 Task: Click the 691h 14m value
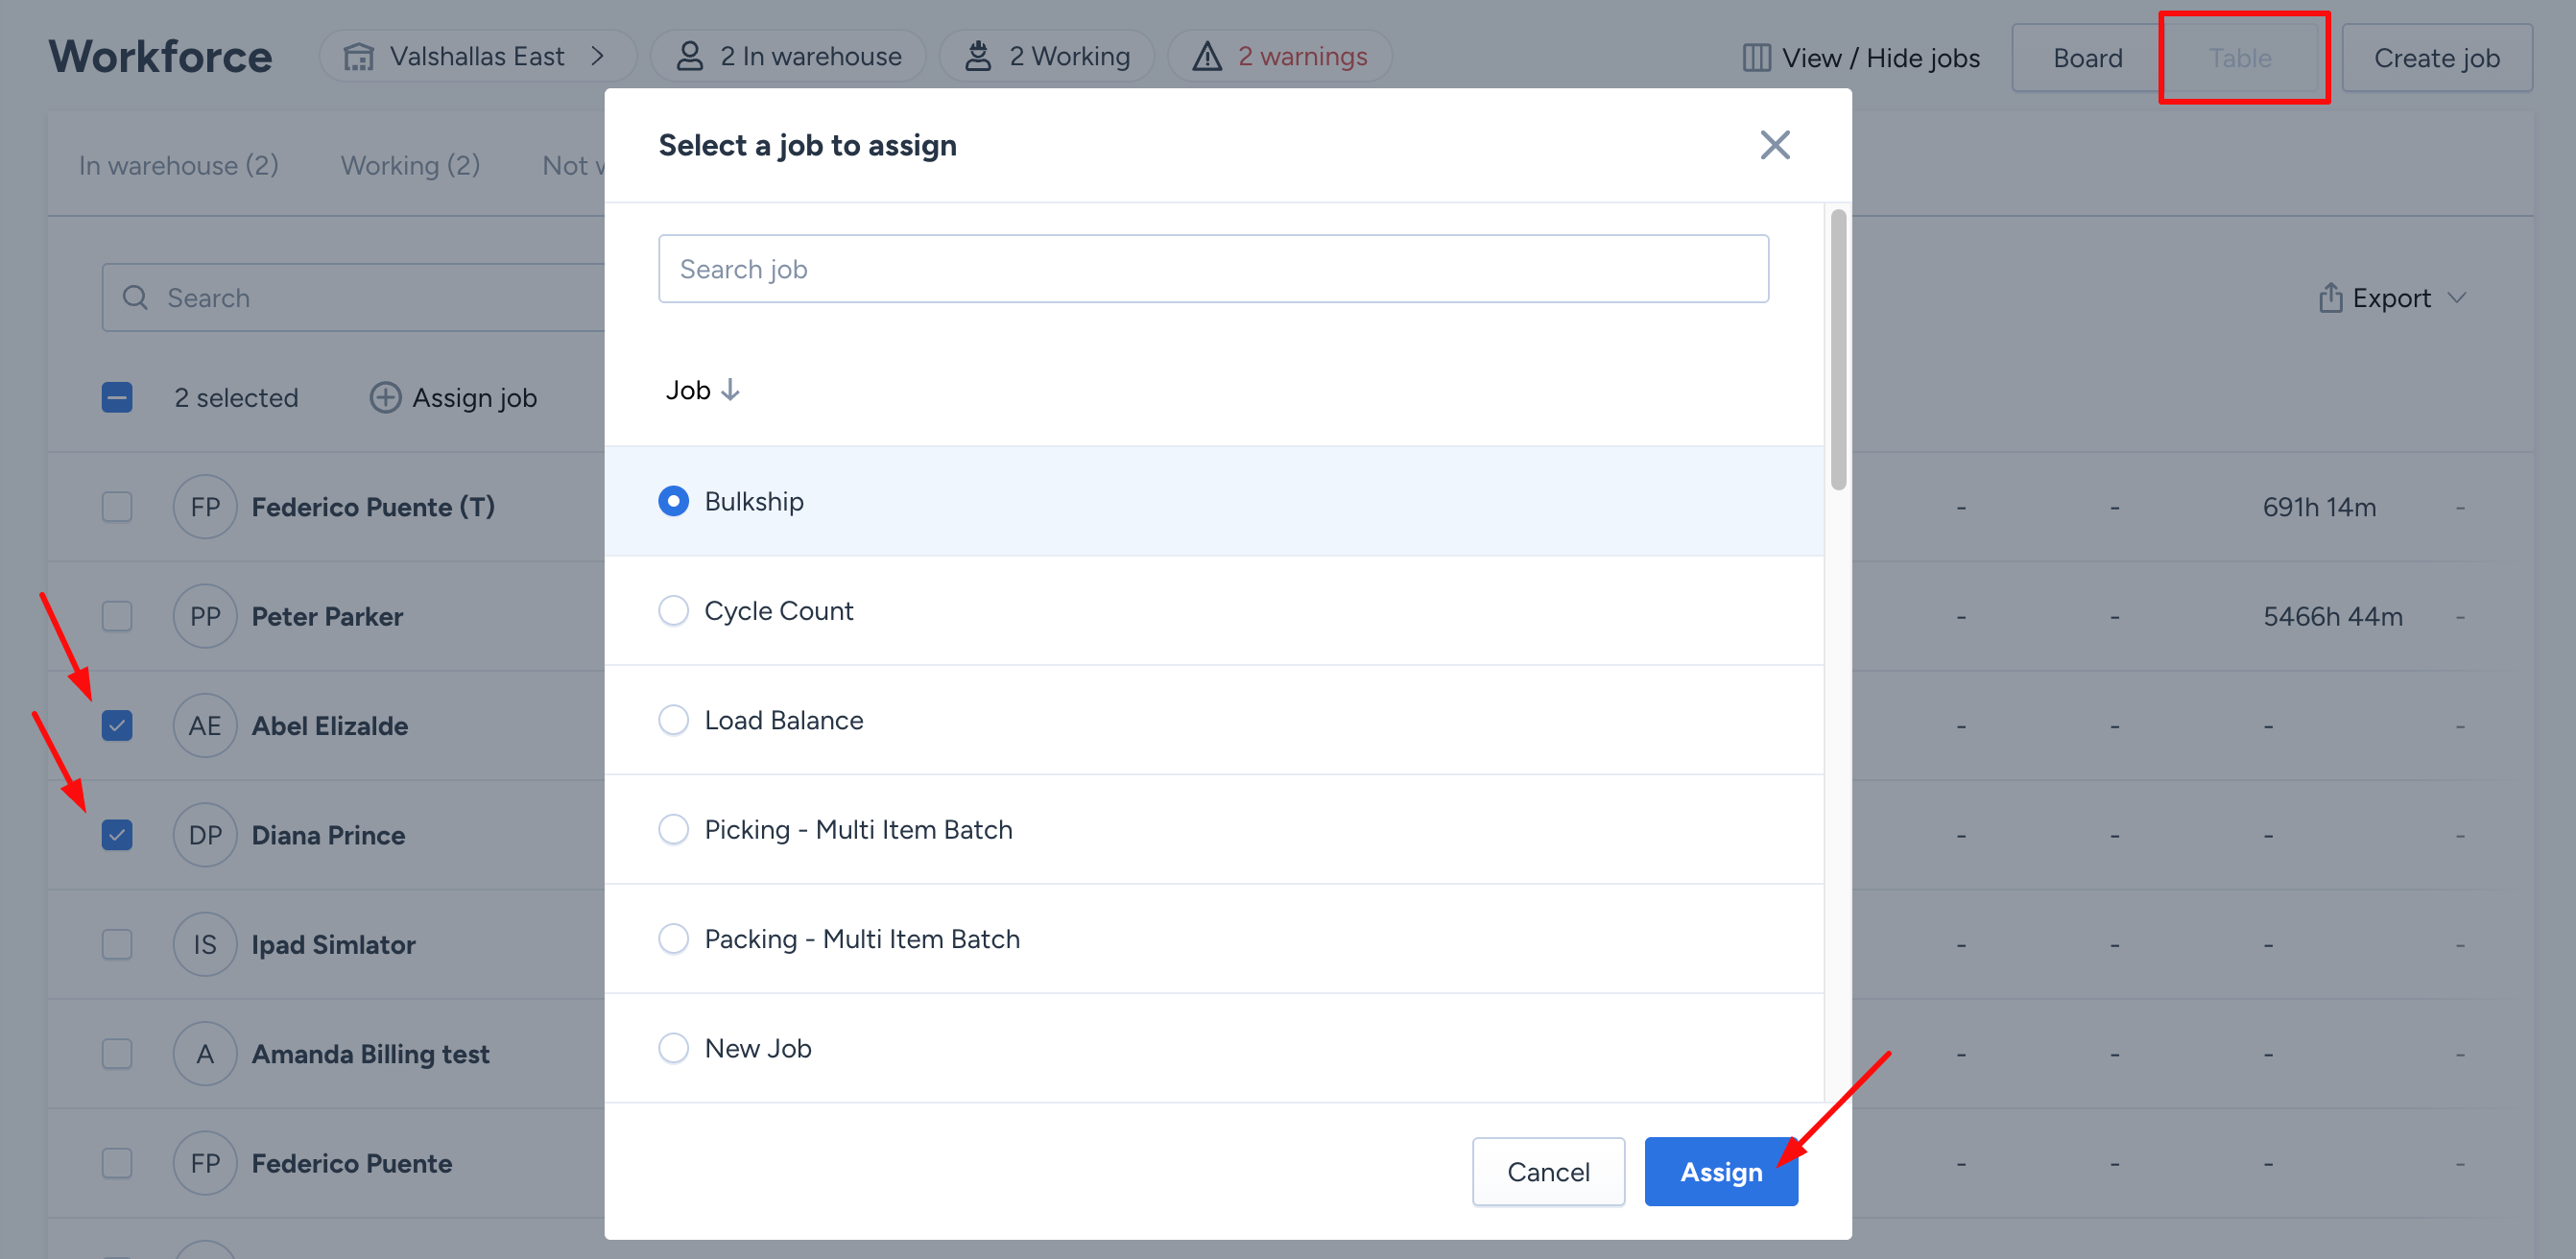pyautogui.click(x=2319, y=507)
